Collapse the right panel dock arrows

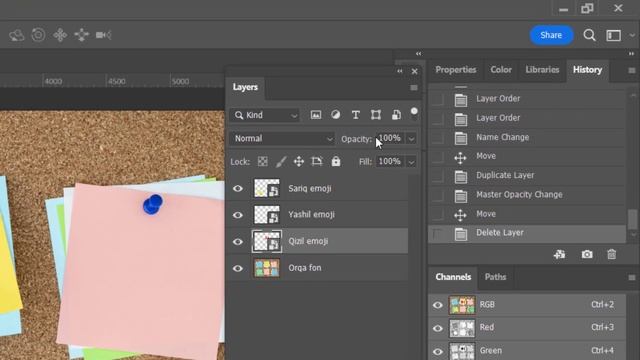click(x=631, y=53)
